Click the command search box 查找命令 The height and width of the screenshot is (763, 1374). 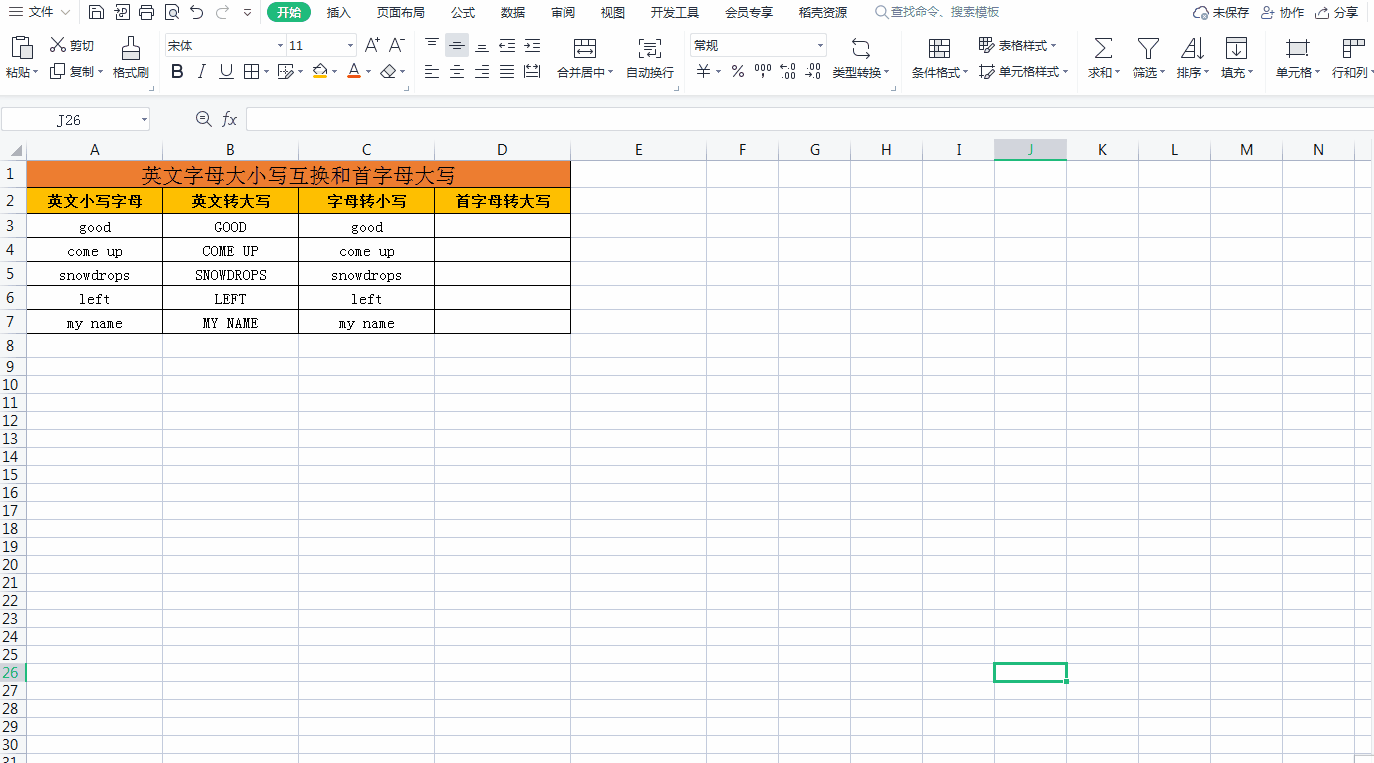point(936,13)
